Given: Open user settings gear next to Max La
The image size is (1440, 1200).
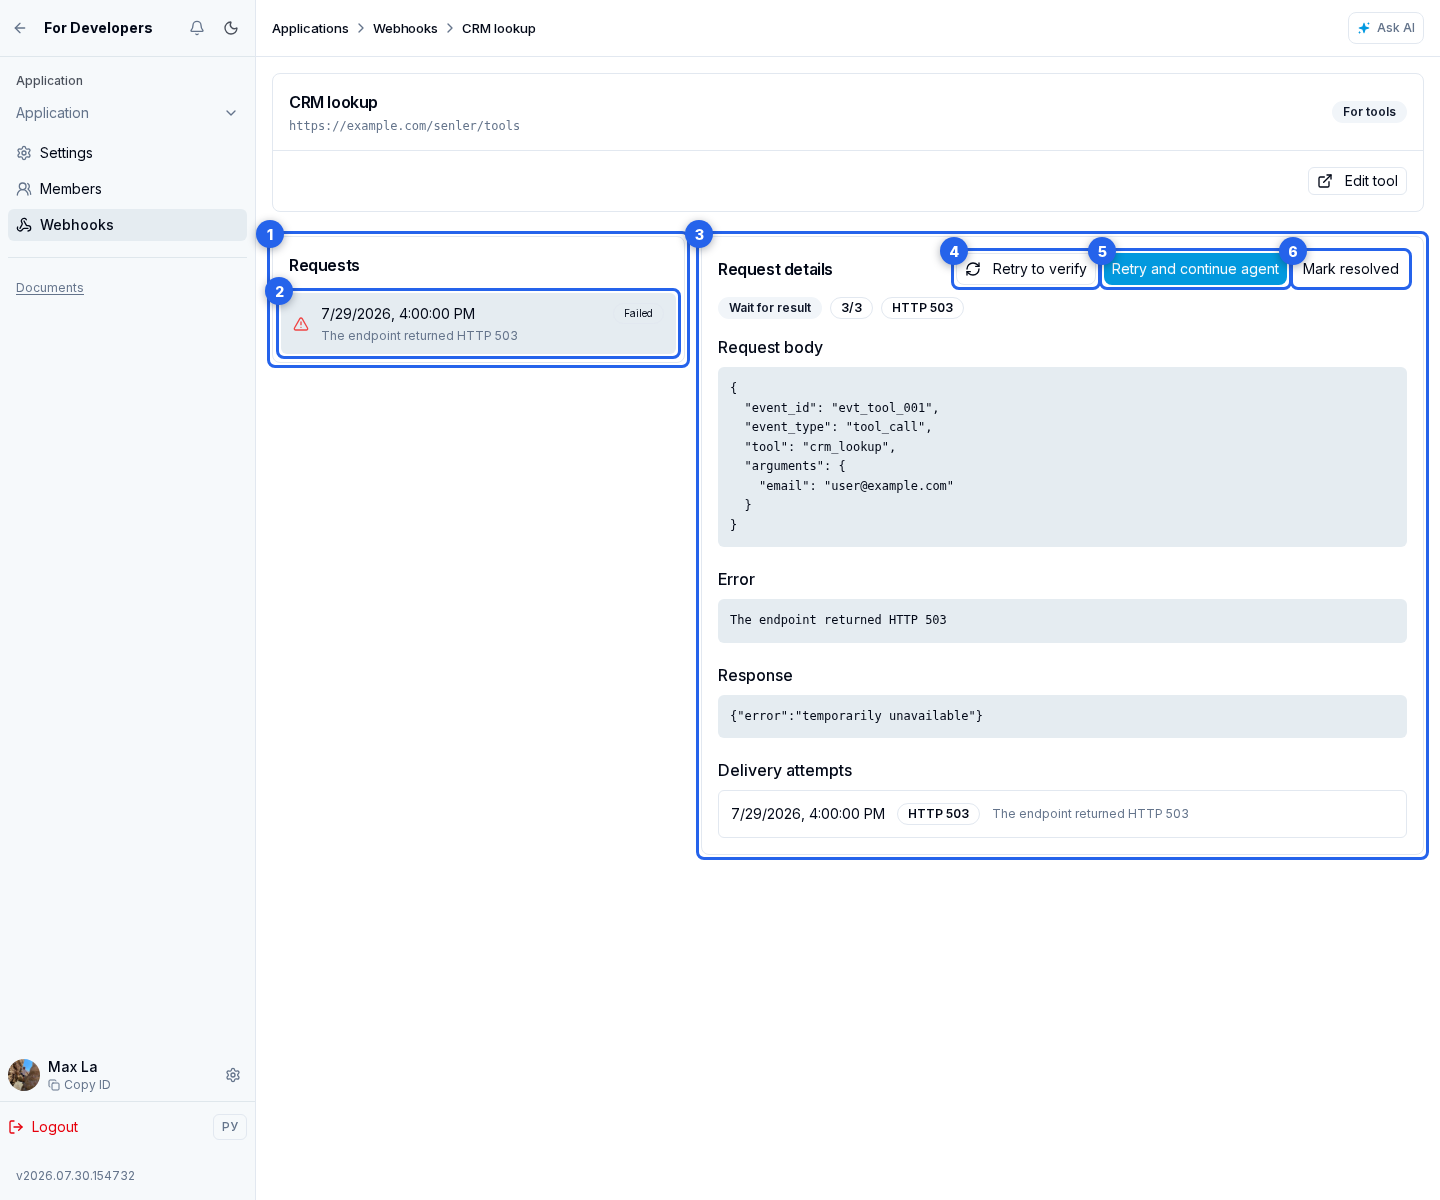Looking at the screenshot, I should coord(233,1075).
